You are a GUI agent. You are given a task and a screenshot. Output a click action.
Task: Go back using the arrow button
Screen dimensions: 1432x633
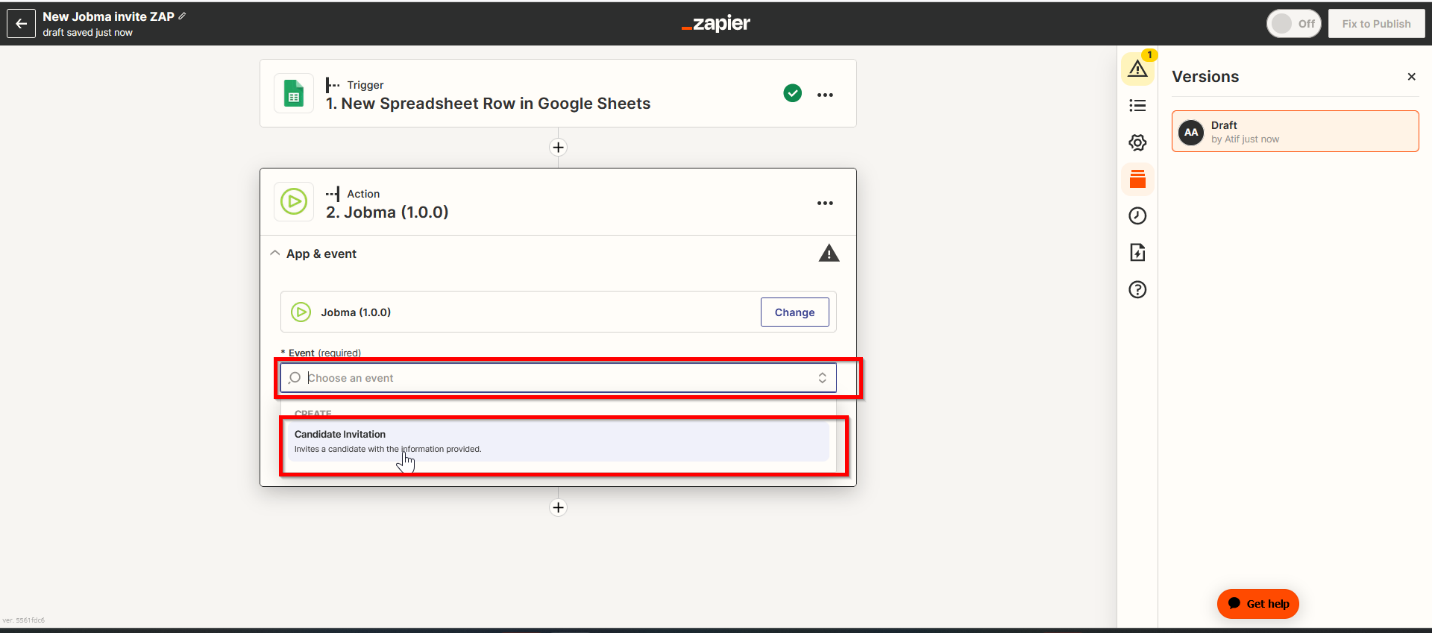tap(21, 24)
